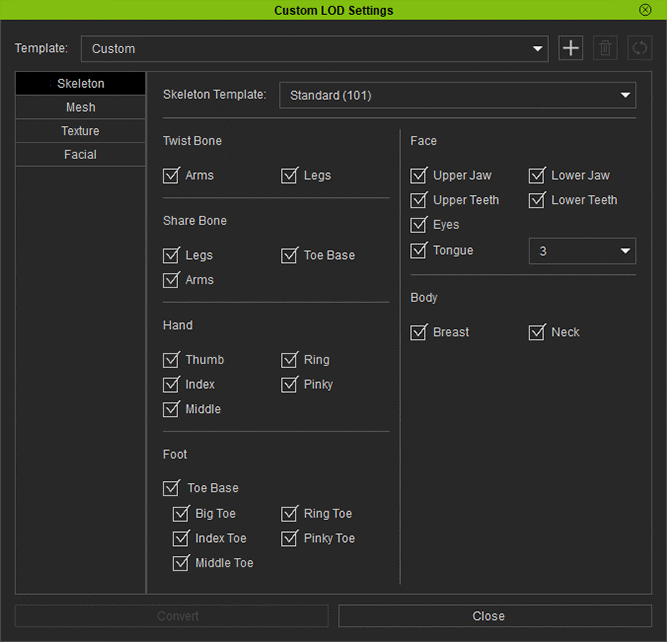The image size is (667, 642).
Task: Open the Facial tab
Action: [80, 155]
